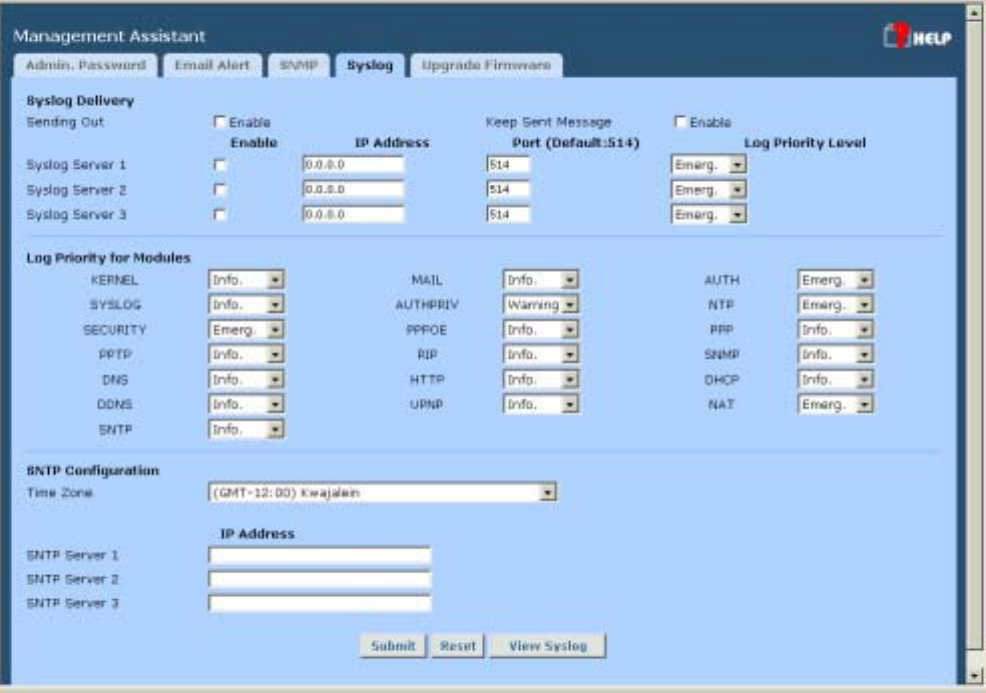Open Syslog Server 1 Log Priority Level dropdown

click(x=709, y=164)
